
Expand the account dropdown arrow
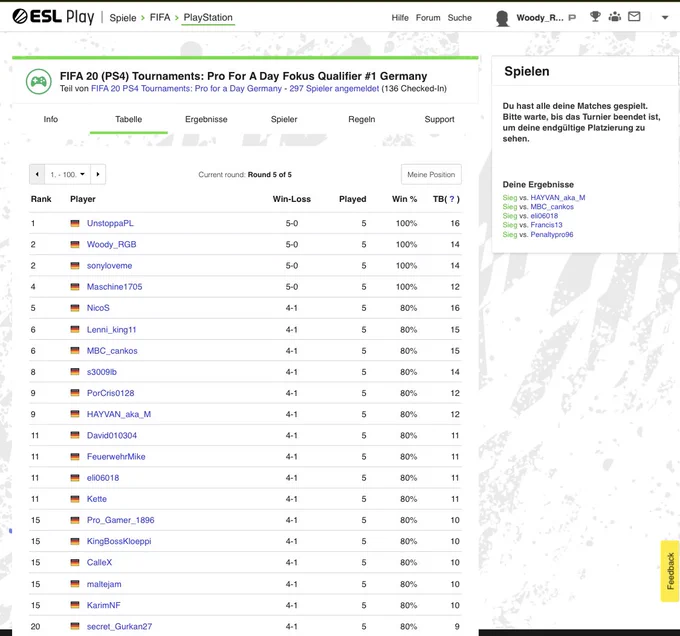click(664, 18)
